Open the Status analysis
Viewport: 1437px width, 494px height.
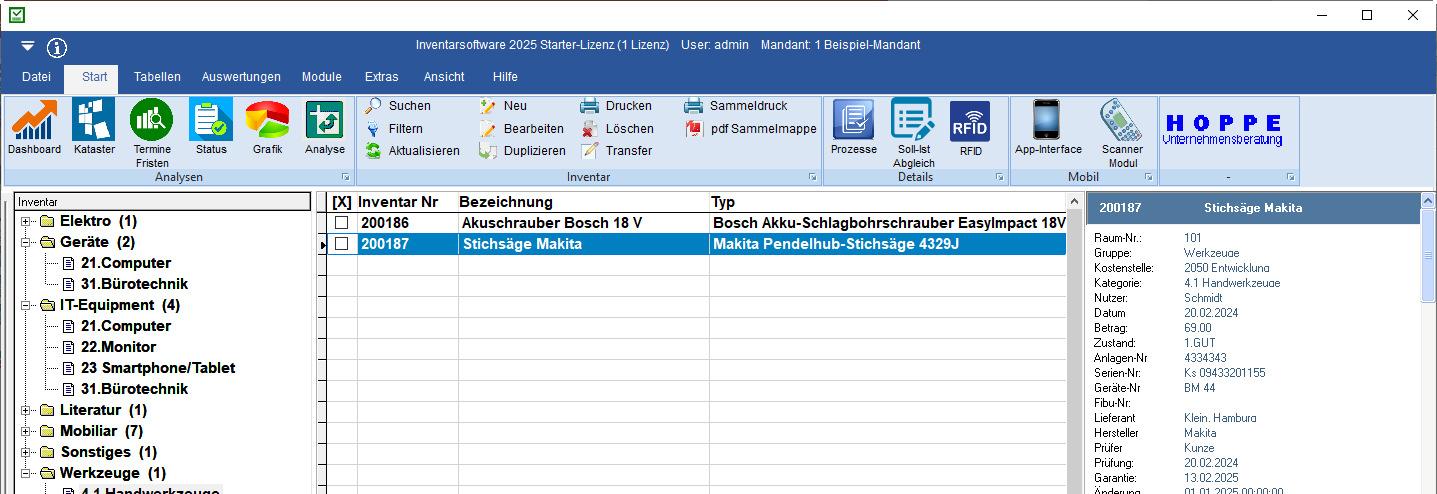[x=211, y=127]
